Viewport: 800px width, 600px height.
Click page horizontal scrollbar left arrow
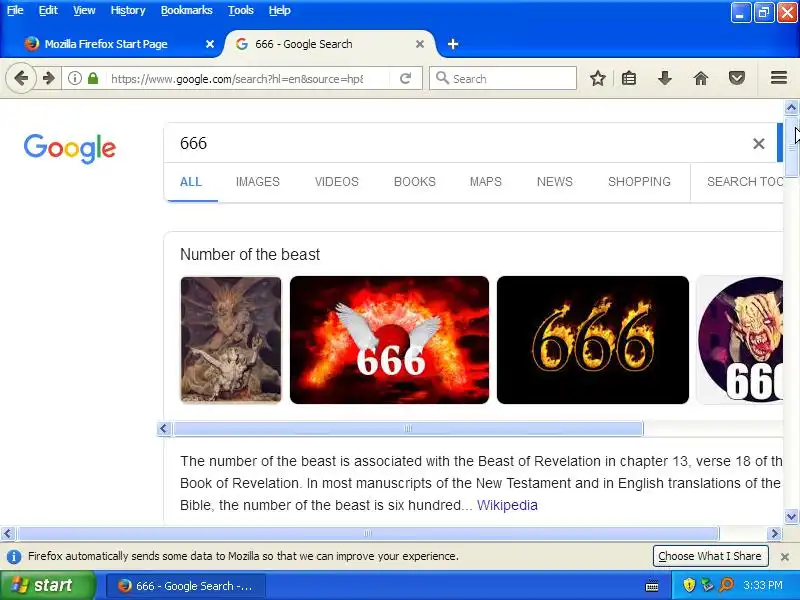click(x=7, y=534)
